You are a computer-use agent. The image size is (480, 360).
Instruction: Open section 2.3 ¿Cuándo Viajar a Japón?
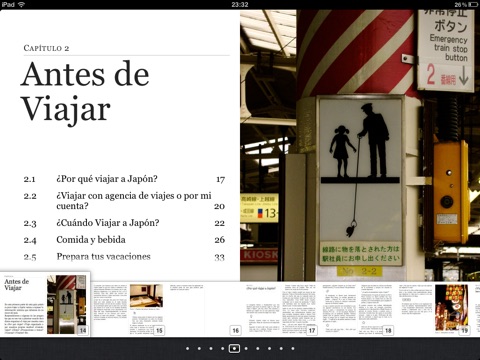click(x=124, y=223)
